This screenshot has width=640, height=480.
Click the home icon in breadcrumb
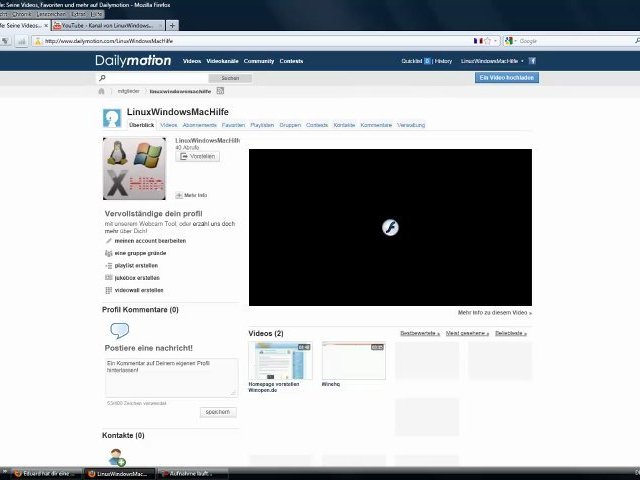102,91
